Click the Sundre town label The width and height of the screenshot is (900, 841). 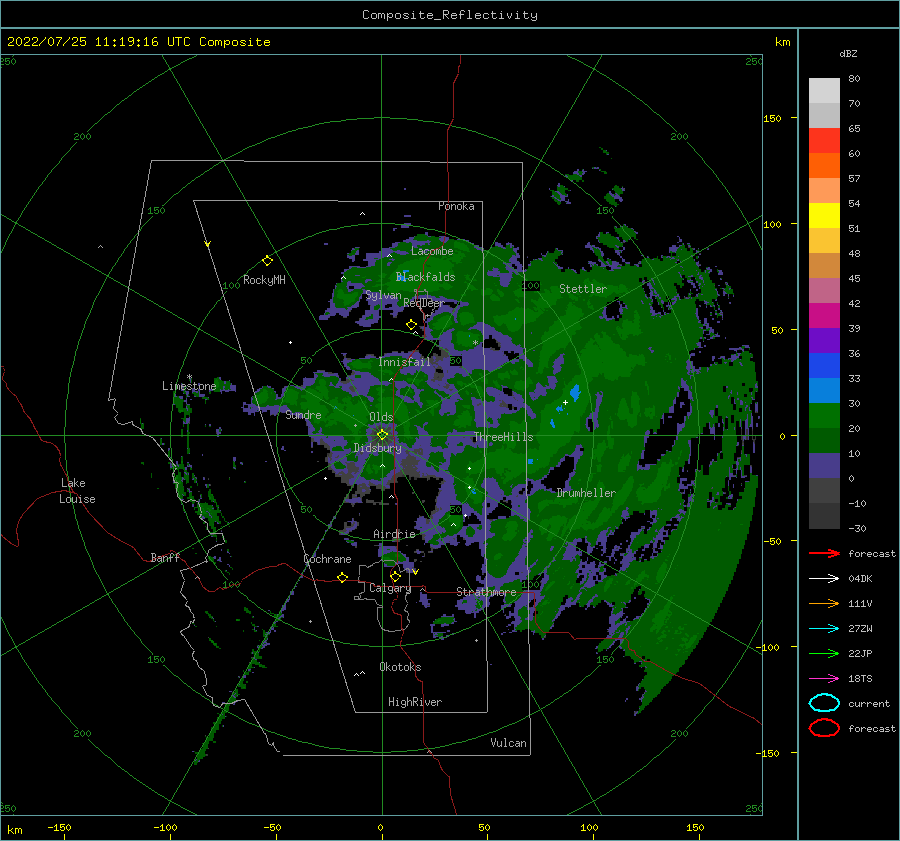(303, 414)
